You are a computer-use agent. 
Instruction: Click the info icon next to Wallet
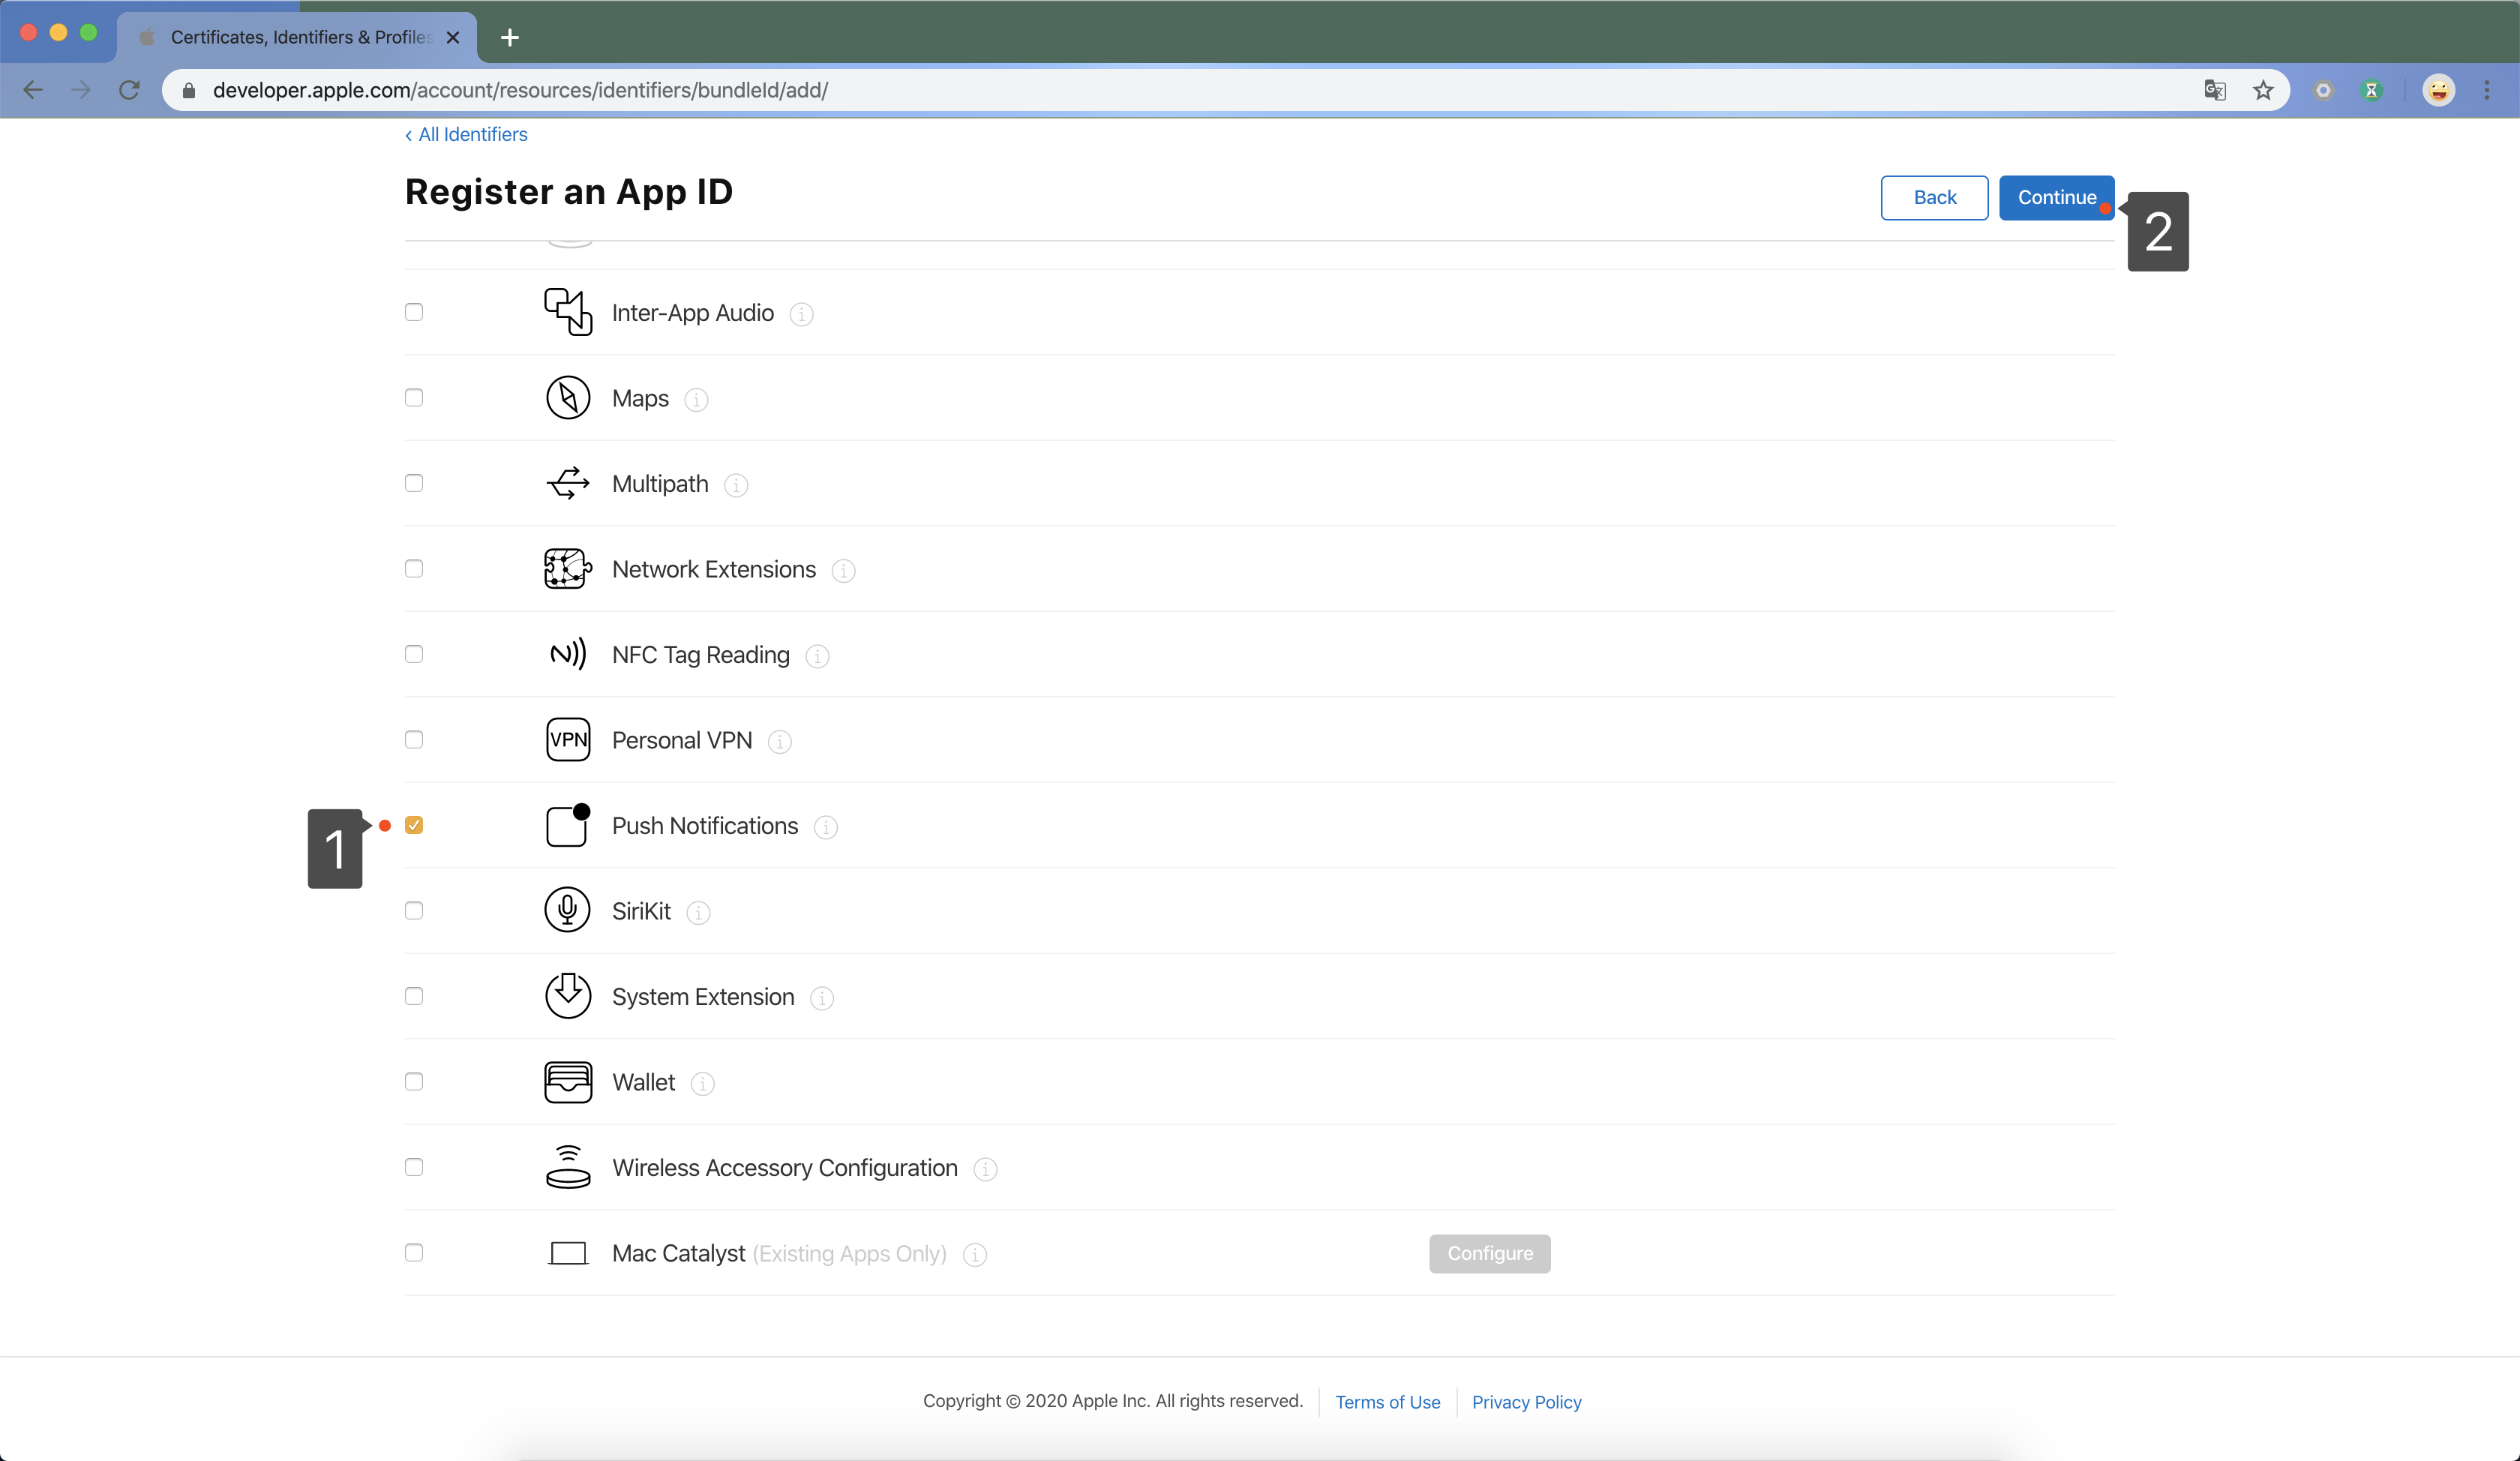tap(703, 1084)
